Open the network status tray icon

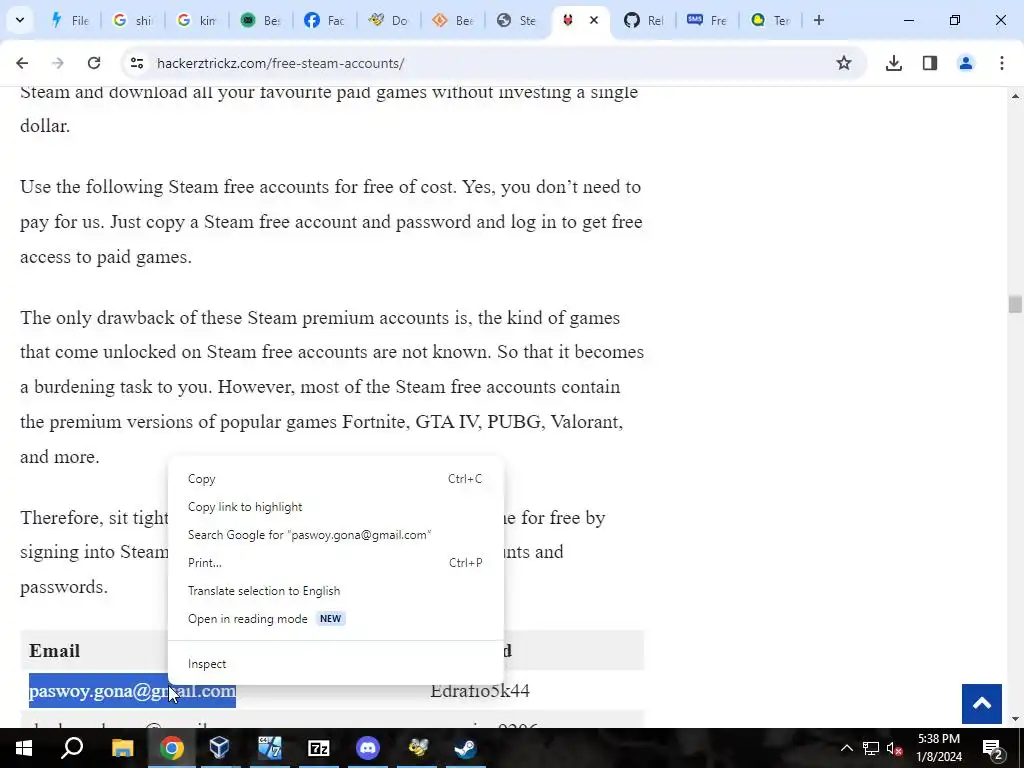871,748
